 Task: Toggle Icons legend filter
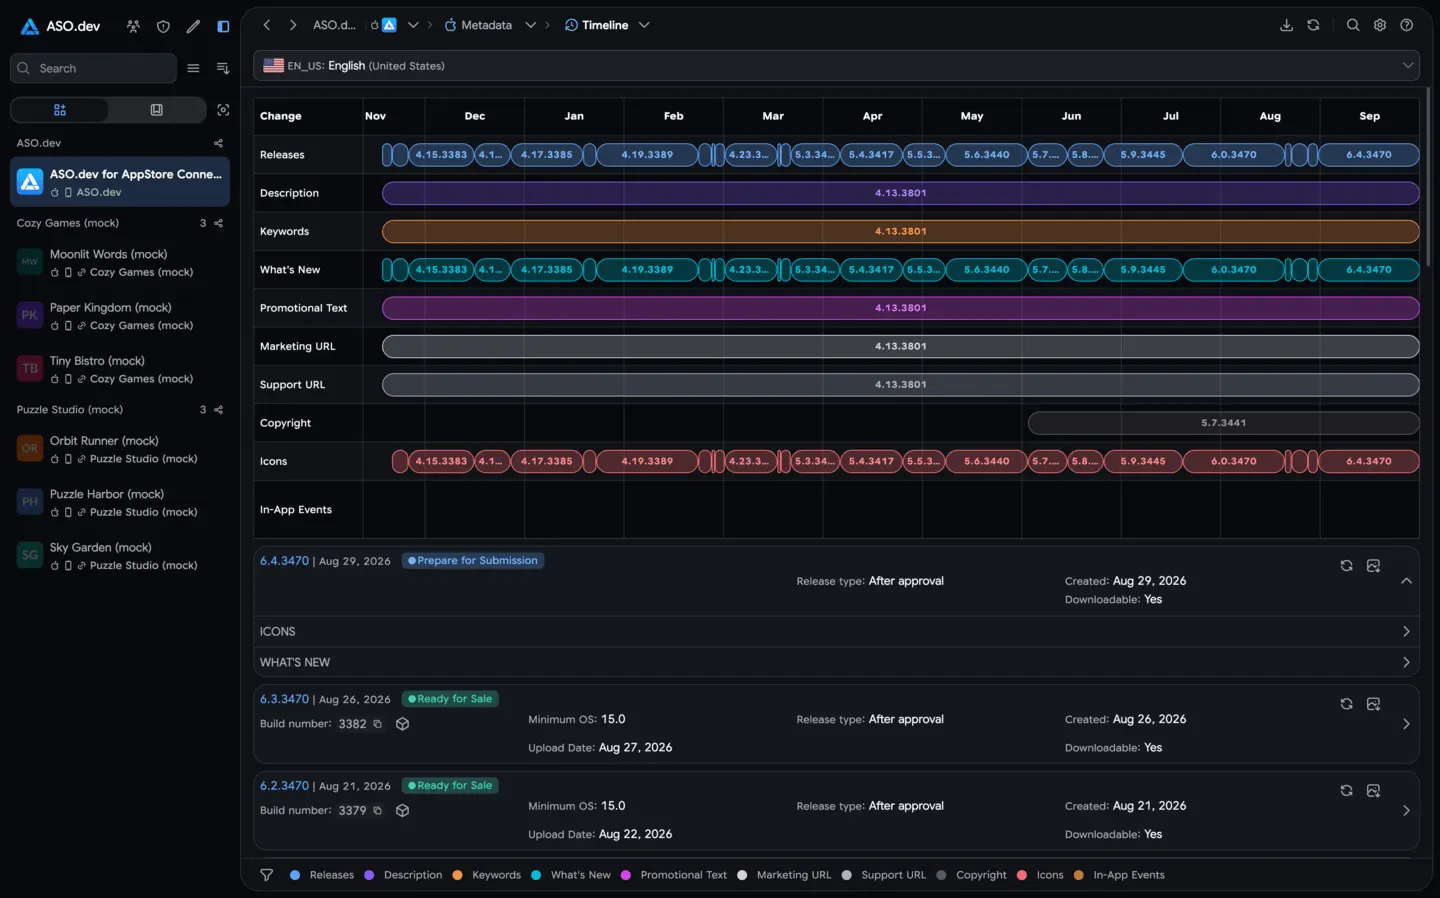click(x=1040, y=875)
